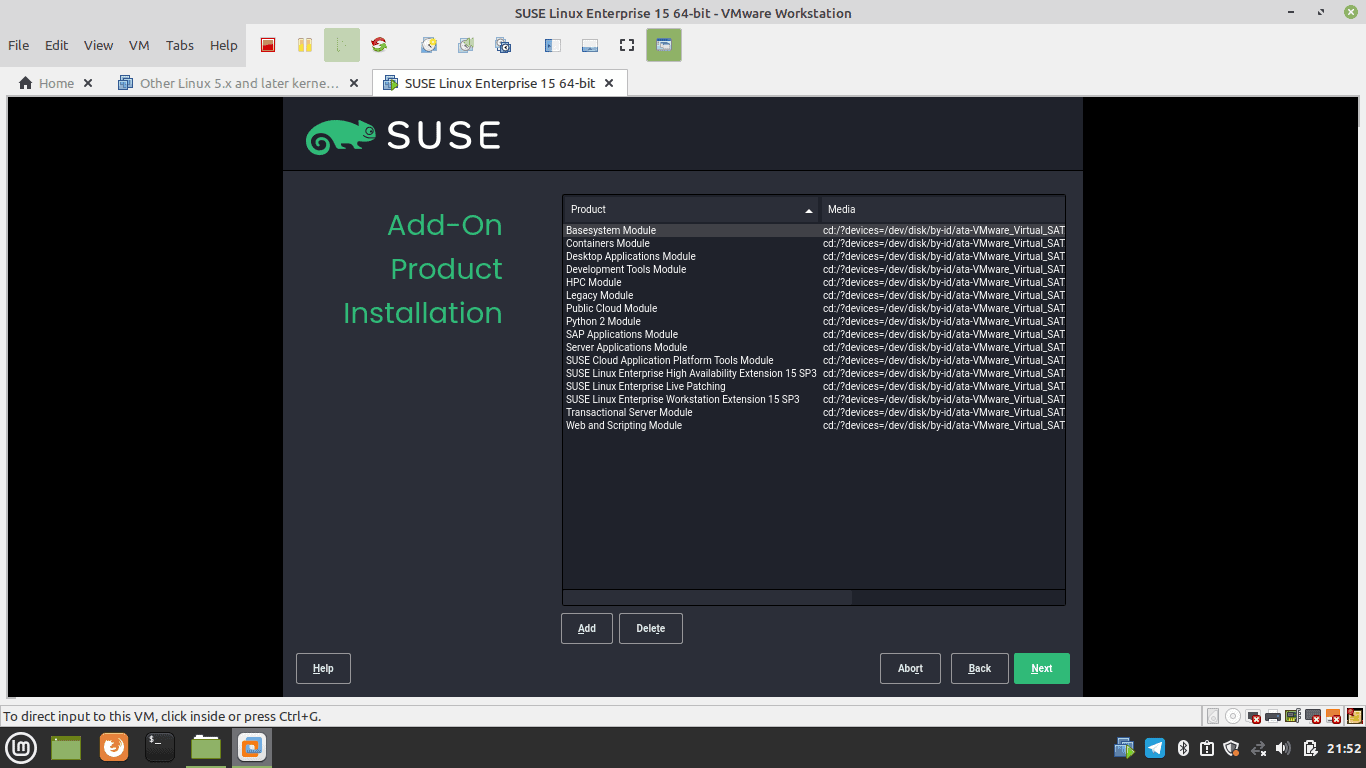Take a snapshot with the clock icon
The height and width of the screenshot is (768, 1366).
[x=429, y=45]
